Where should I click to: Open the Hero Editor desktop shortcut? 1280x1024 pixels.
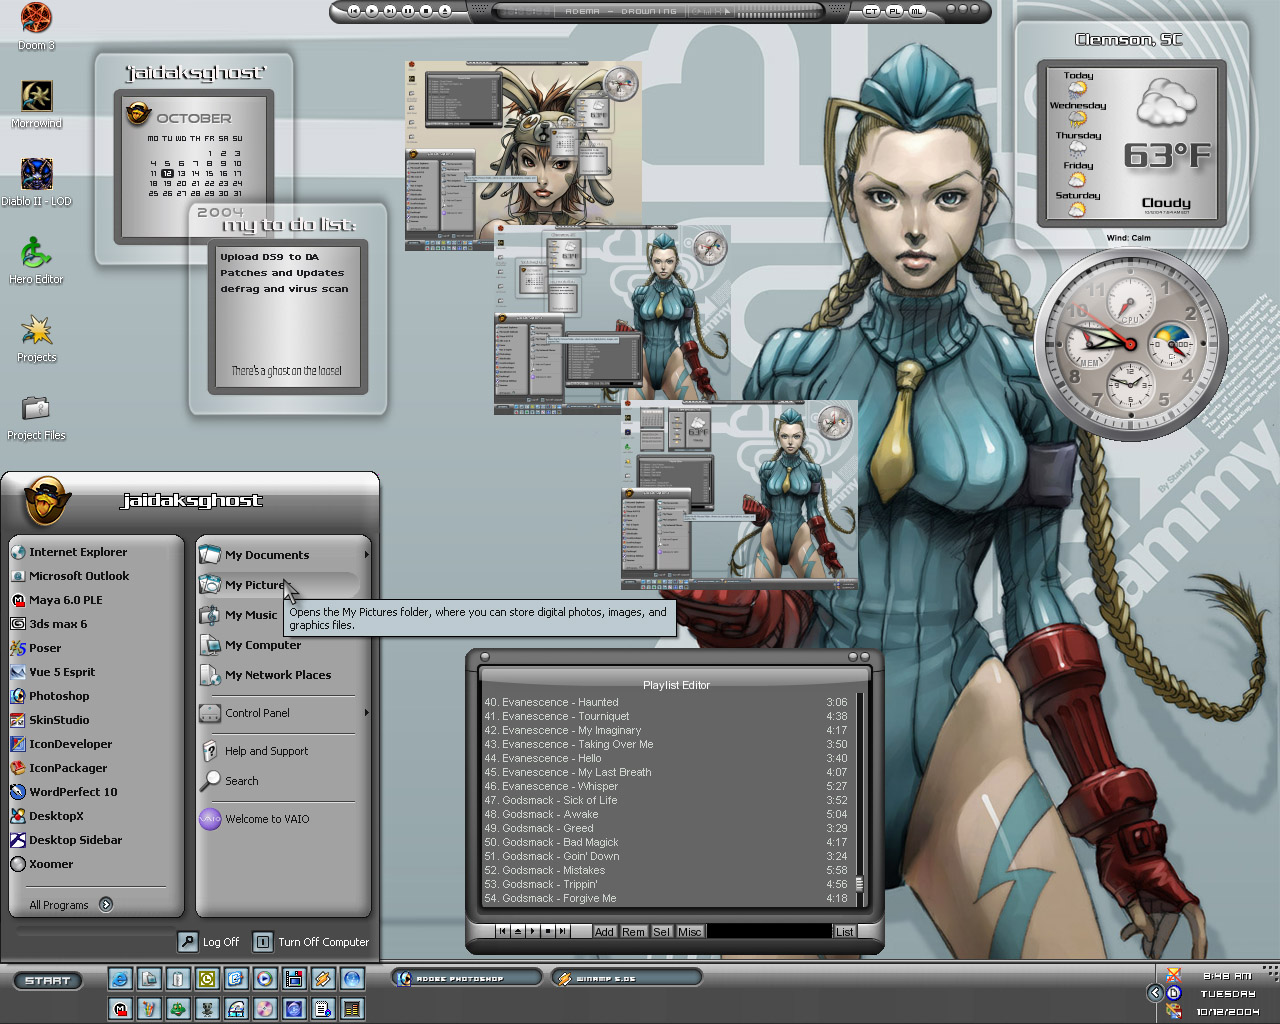tap(36, 252)
